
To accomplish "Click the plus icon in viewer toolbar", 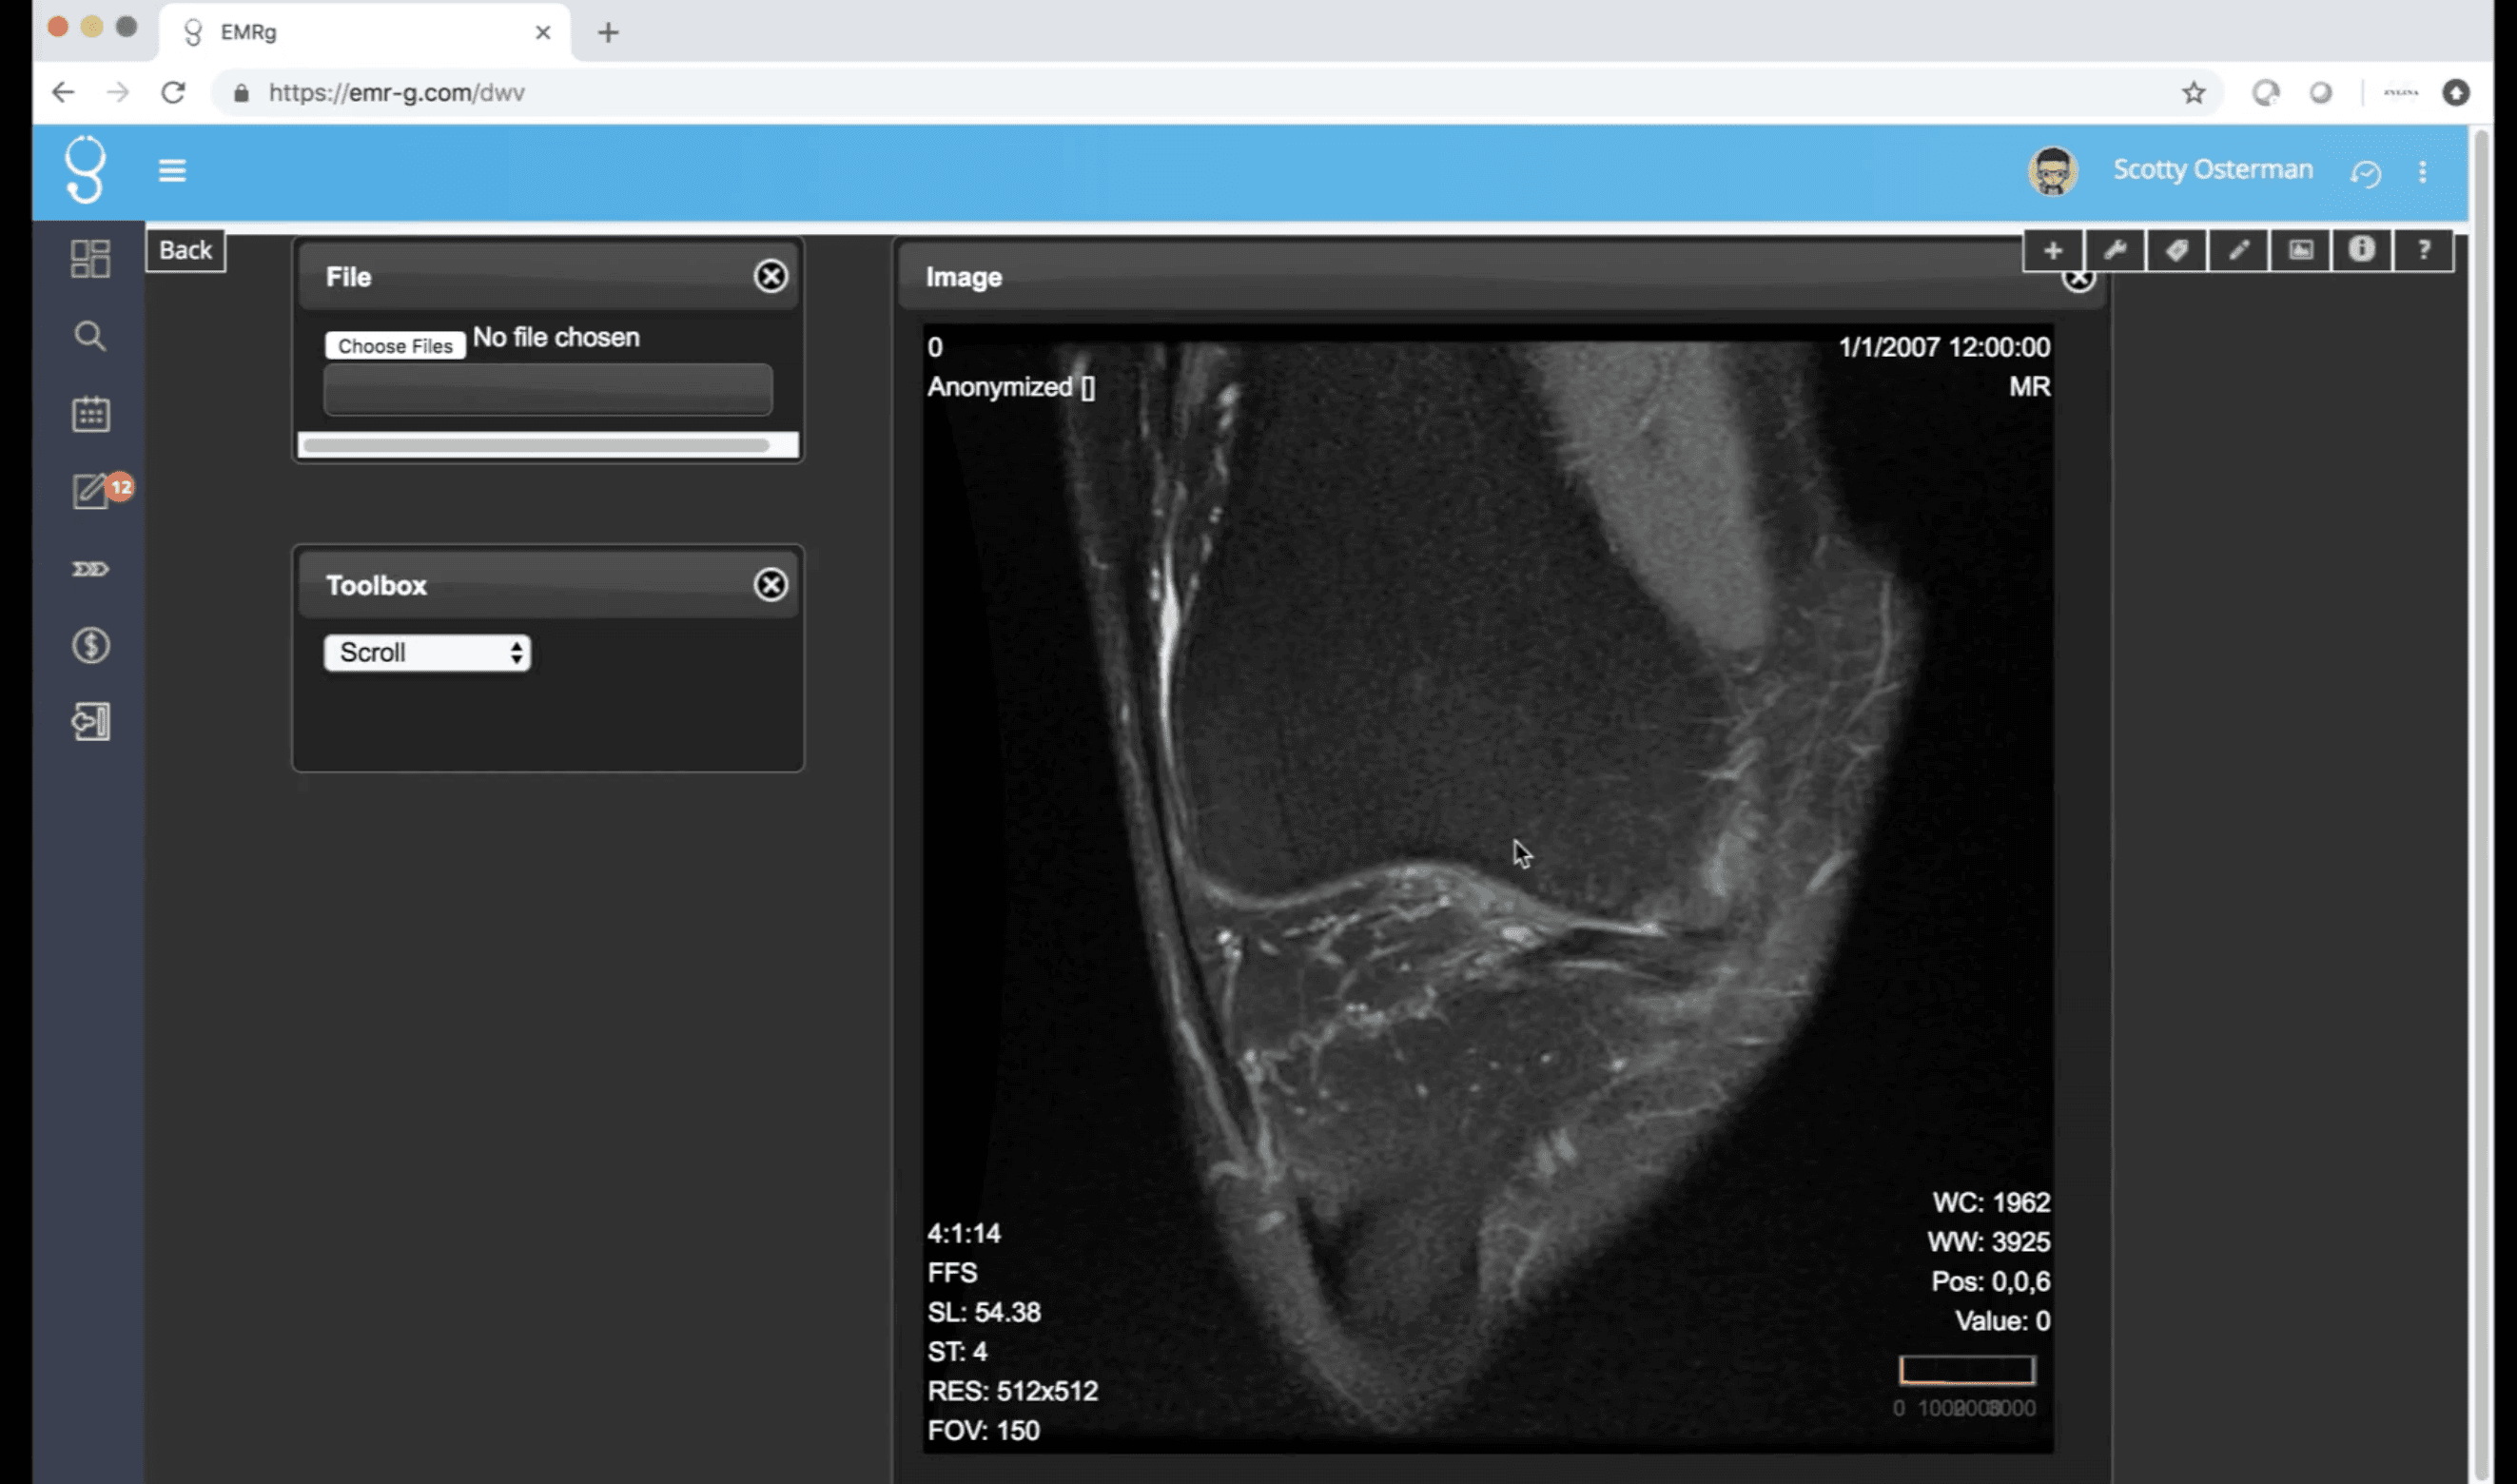I will click(2052, 250).
